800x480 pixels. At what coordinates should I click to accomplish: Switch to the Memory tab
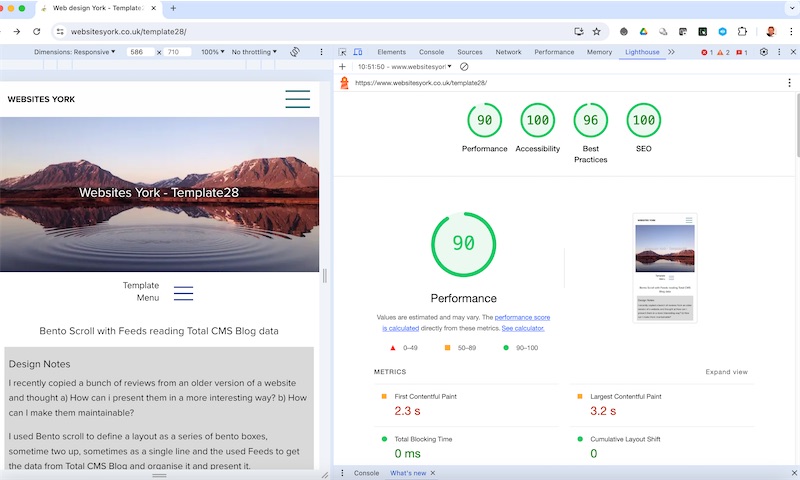click(599, 52)
